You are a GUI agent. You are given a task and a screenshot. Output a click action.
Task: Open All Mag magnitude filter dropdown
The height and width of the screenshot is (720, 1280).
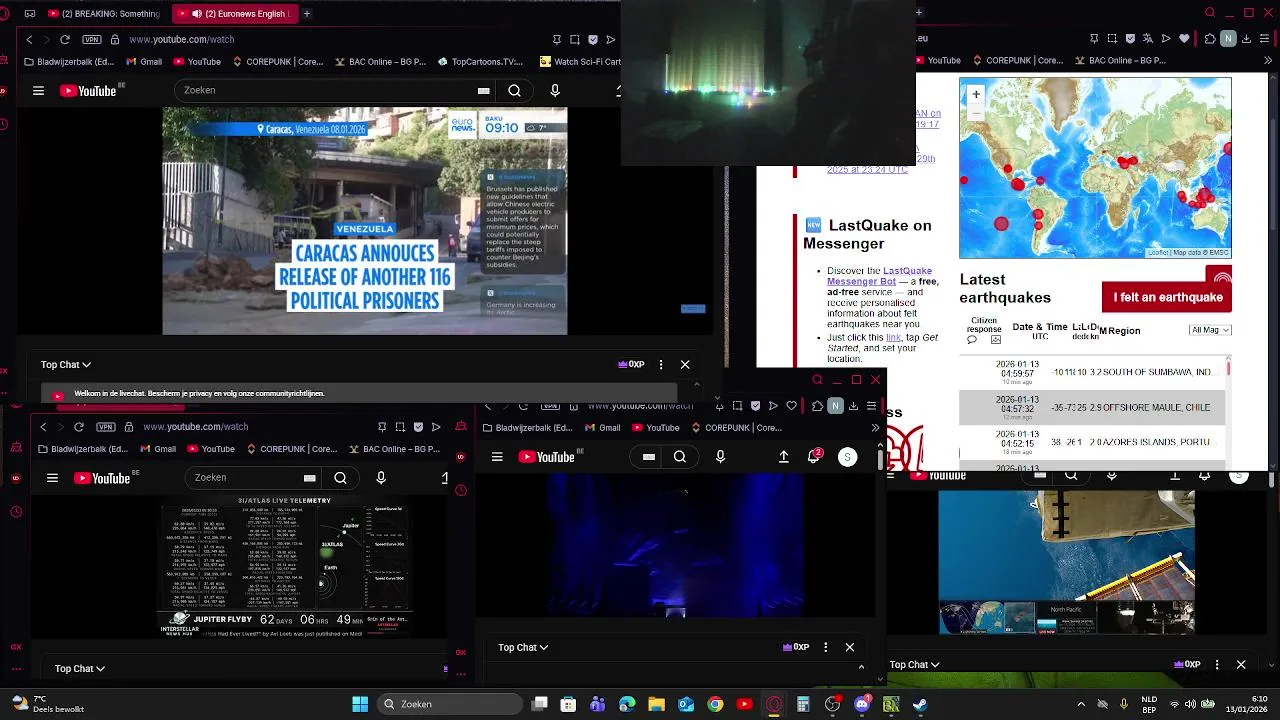click(1210, 330)
